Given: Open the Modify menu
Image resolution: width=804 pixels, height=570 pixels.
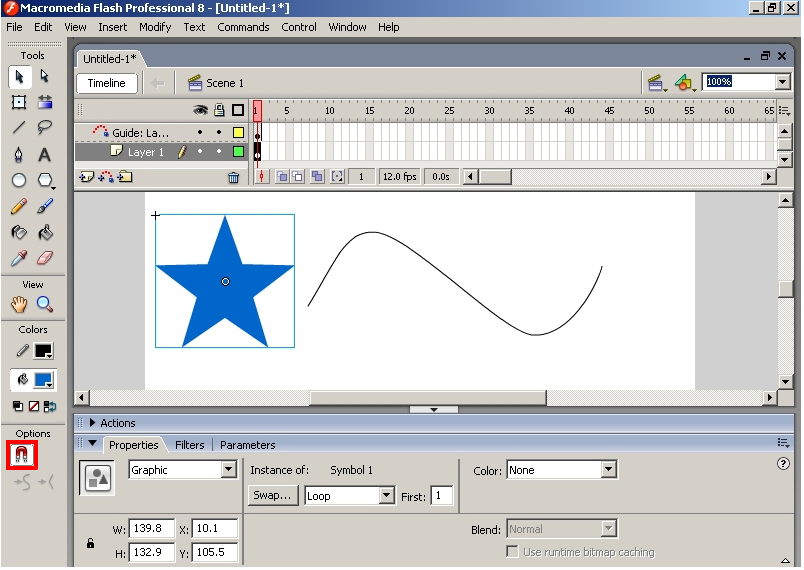Looking at the screenshot, I should pyautogui.click(x=155, y=27).
